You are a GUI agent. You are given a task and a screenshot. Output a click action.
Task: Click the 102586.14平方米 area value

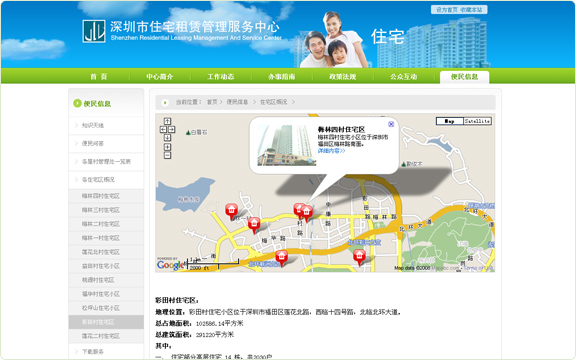(219, 323)
